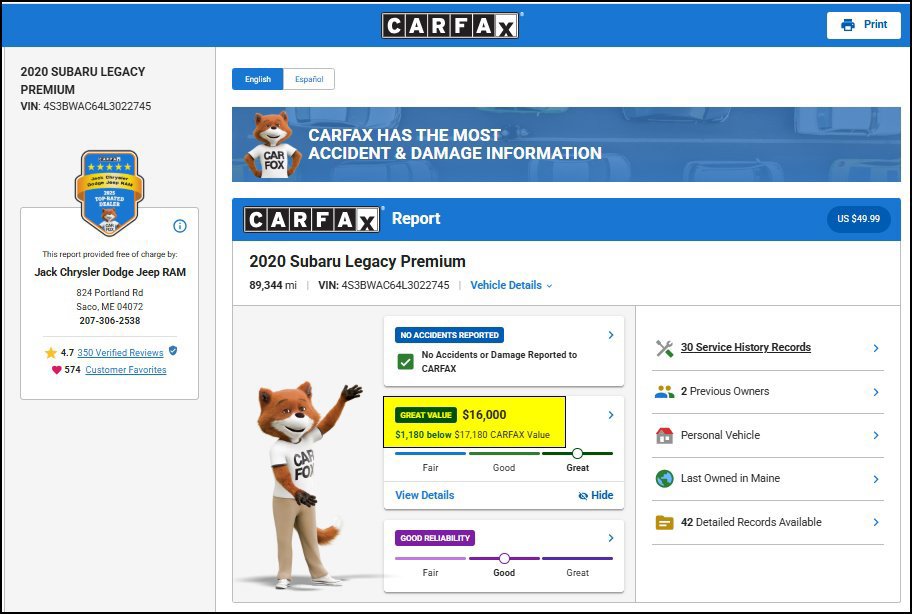912x614 pixels.
Task: Click the Personal Vehicle house icon
Action: pos(664,435)
